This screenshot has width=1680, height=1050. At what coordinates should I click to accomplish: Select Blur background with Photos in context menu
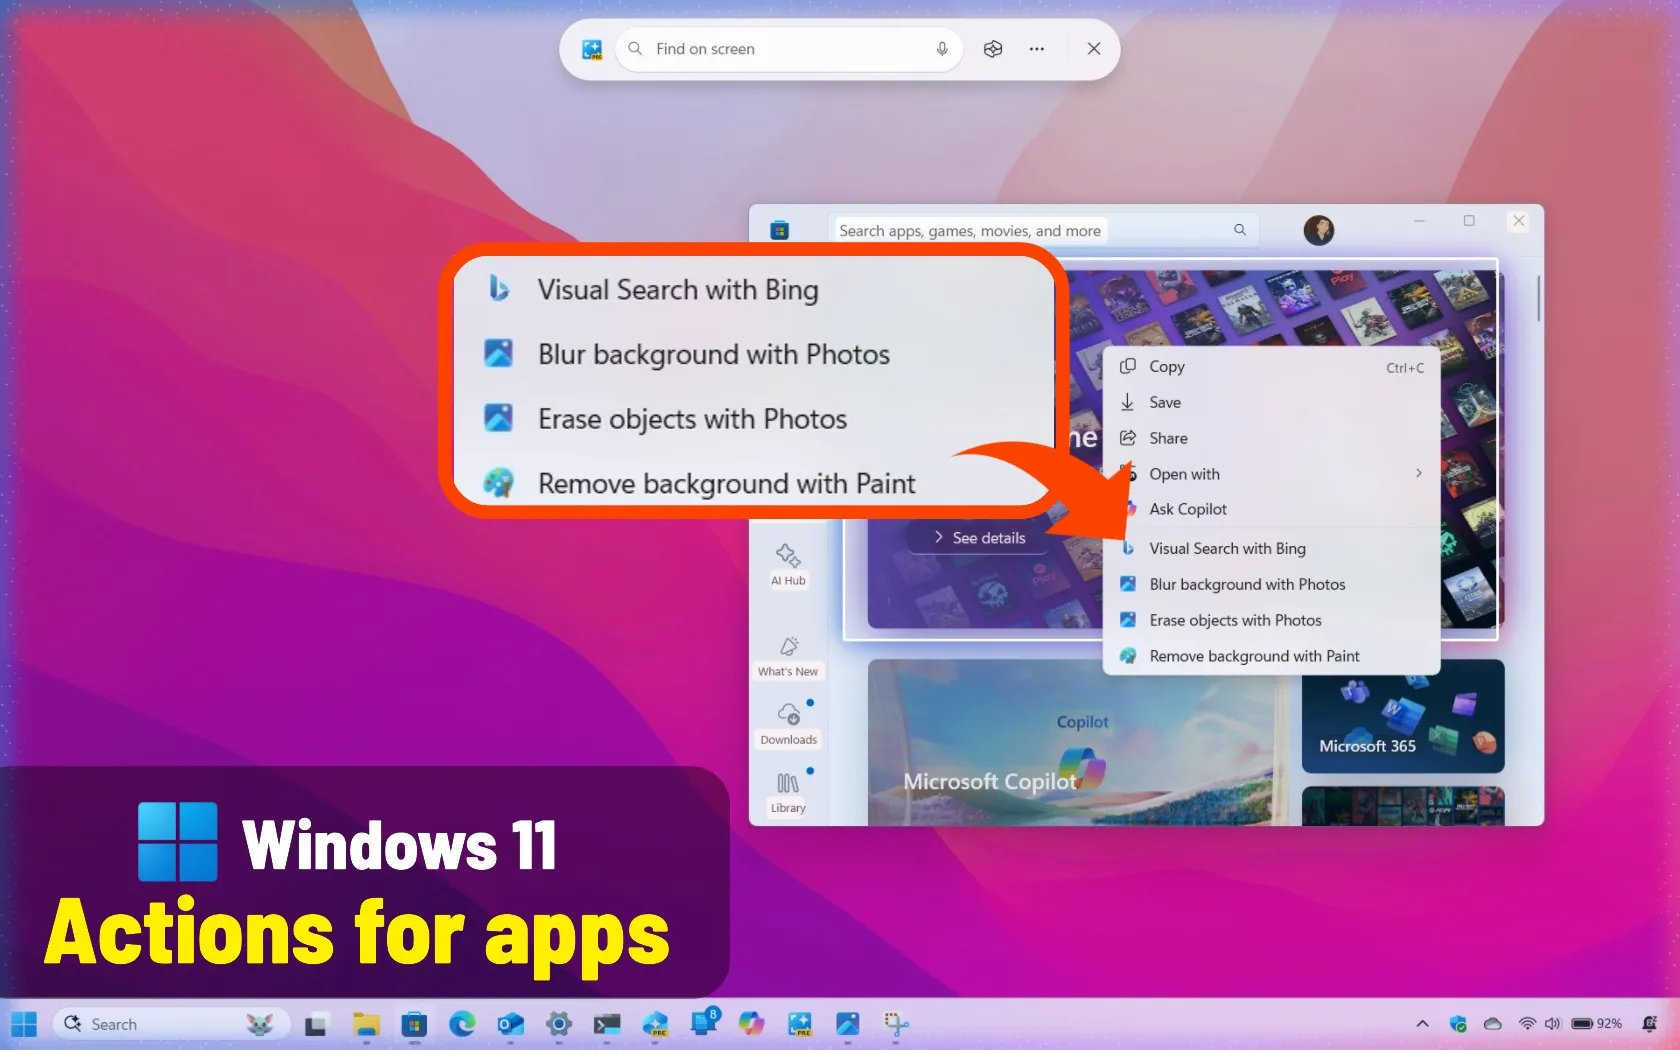tap(1272, 584)
